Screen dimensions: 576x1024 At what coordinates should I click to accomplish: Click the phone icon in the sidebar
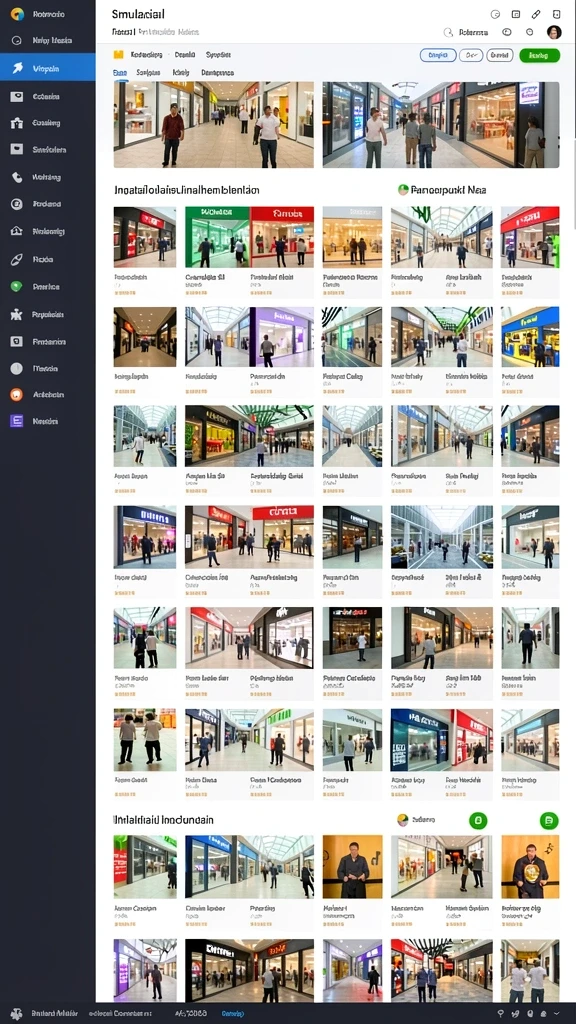[x=17, y=177]
